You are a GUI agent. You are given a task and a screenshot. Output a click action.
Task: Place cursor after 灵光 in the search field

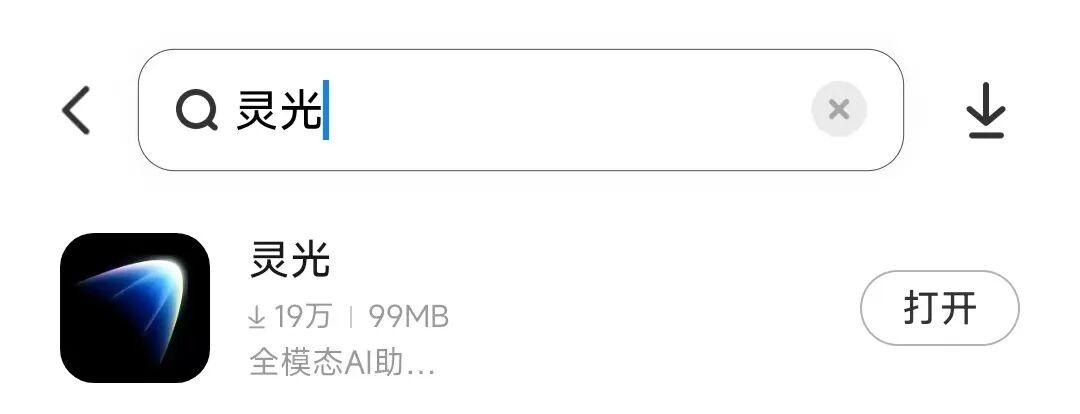(326, 110)
